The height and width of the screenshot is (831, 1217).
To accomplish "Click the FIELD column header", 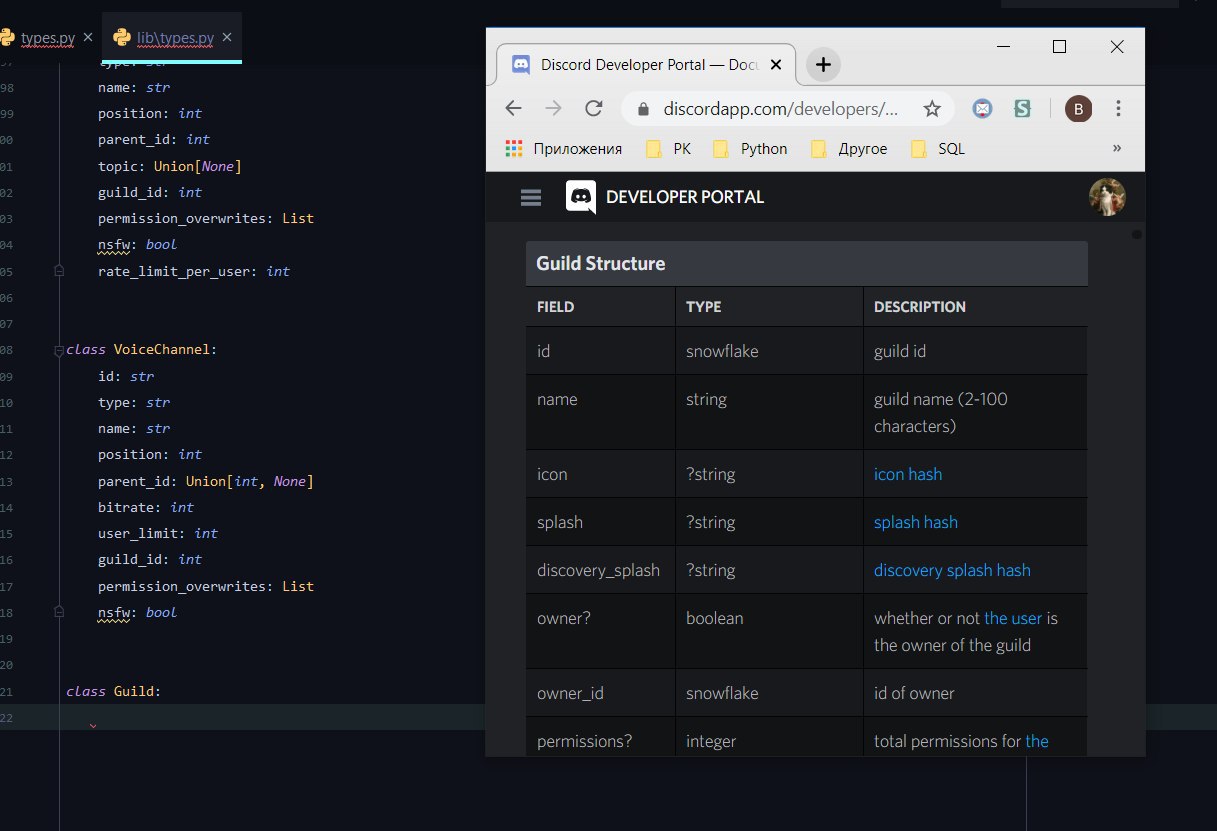I will click(x=556, y=307).
